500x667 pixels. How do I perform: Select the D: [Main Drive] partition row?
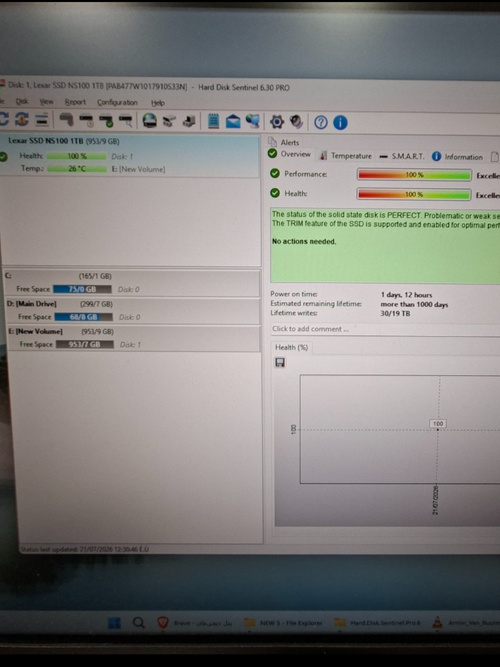point(132,311)
